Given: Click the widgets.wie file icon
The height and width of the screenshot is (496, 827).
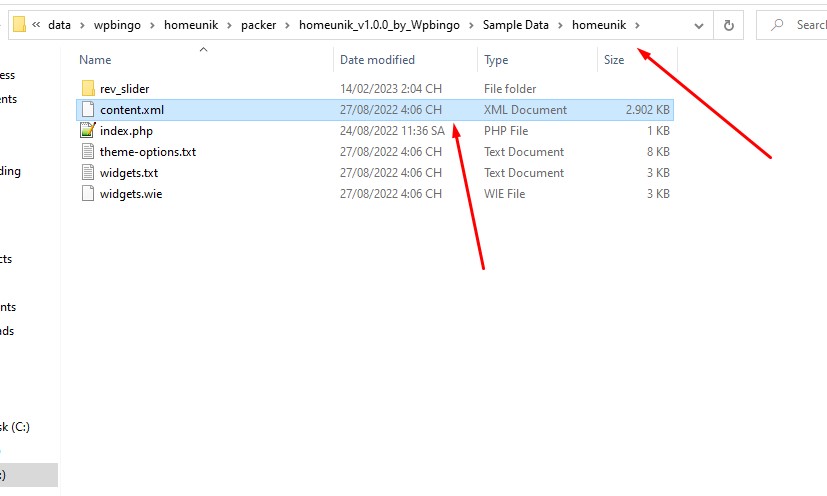Looking at the screenshot, I should 88,194.
